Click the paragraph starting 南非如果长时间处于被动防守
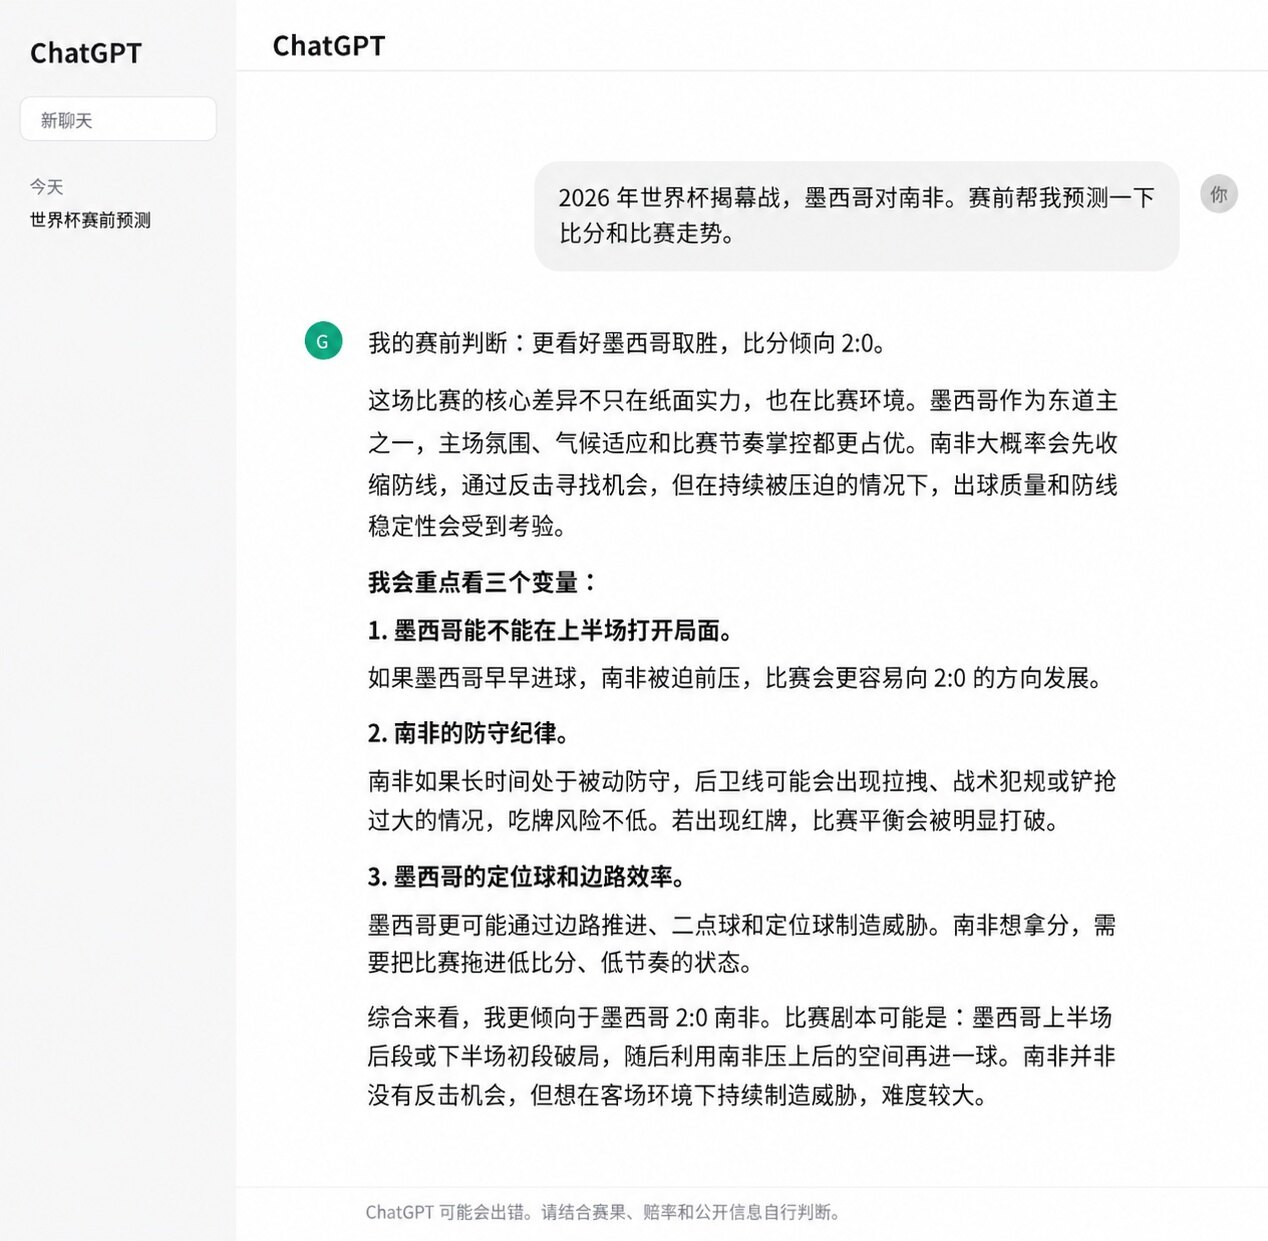1268x1241 pixels. (x=742, y=800)
